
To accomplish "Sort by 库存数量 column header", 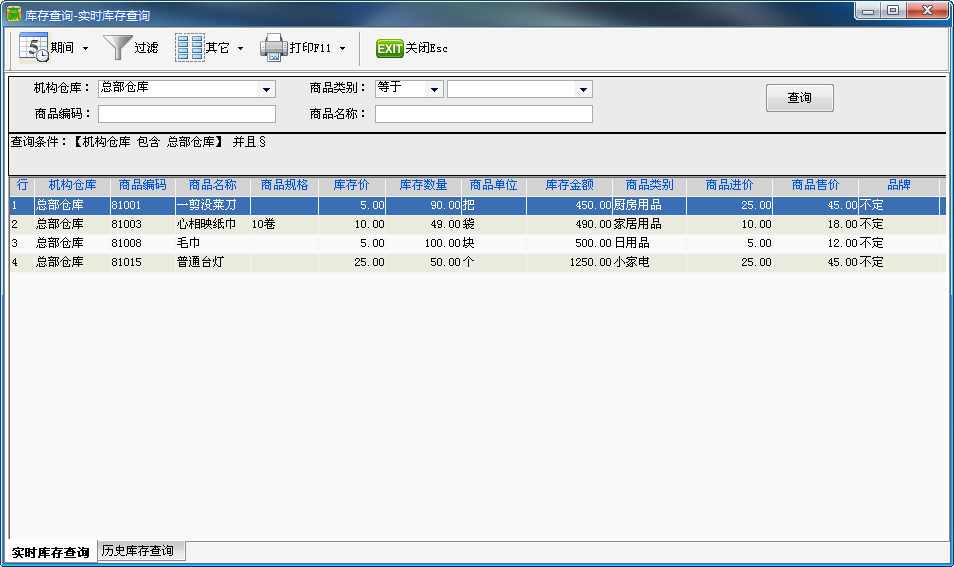I will tap(423, 185).
